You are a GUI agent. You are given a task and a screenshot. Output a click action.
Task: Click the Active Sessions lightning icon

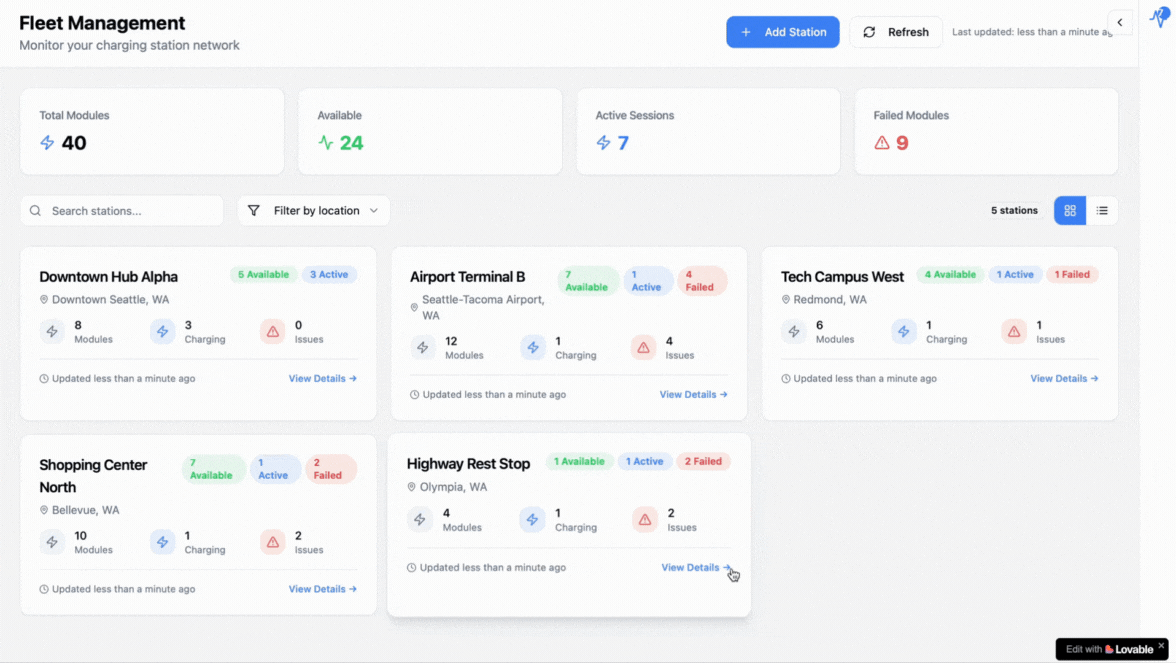click(603, 143)
